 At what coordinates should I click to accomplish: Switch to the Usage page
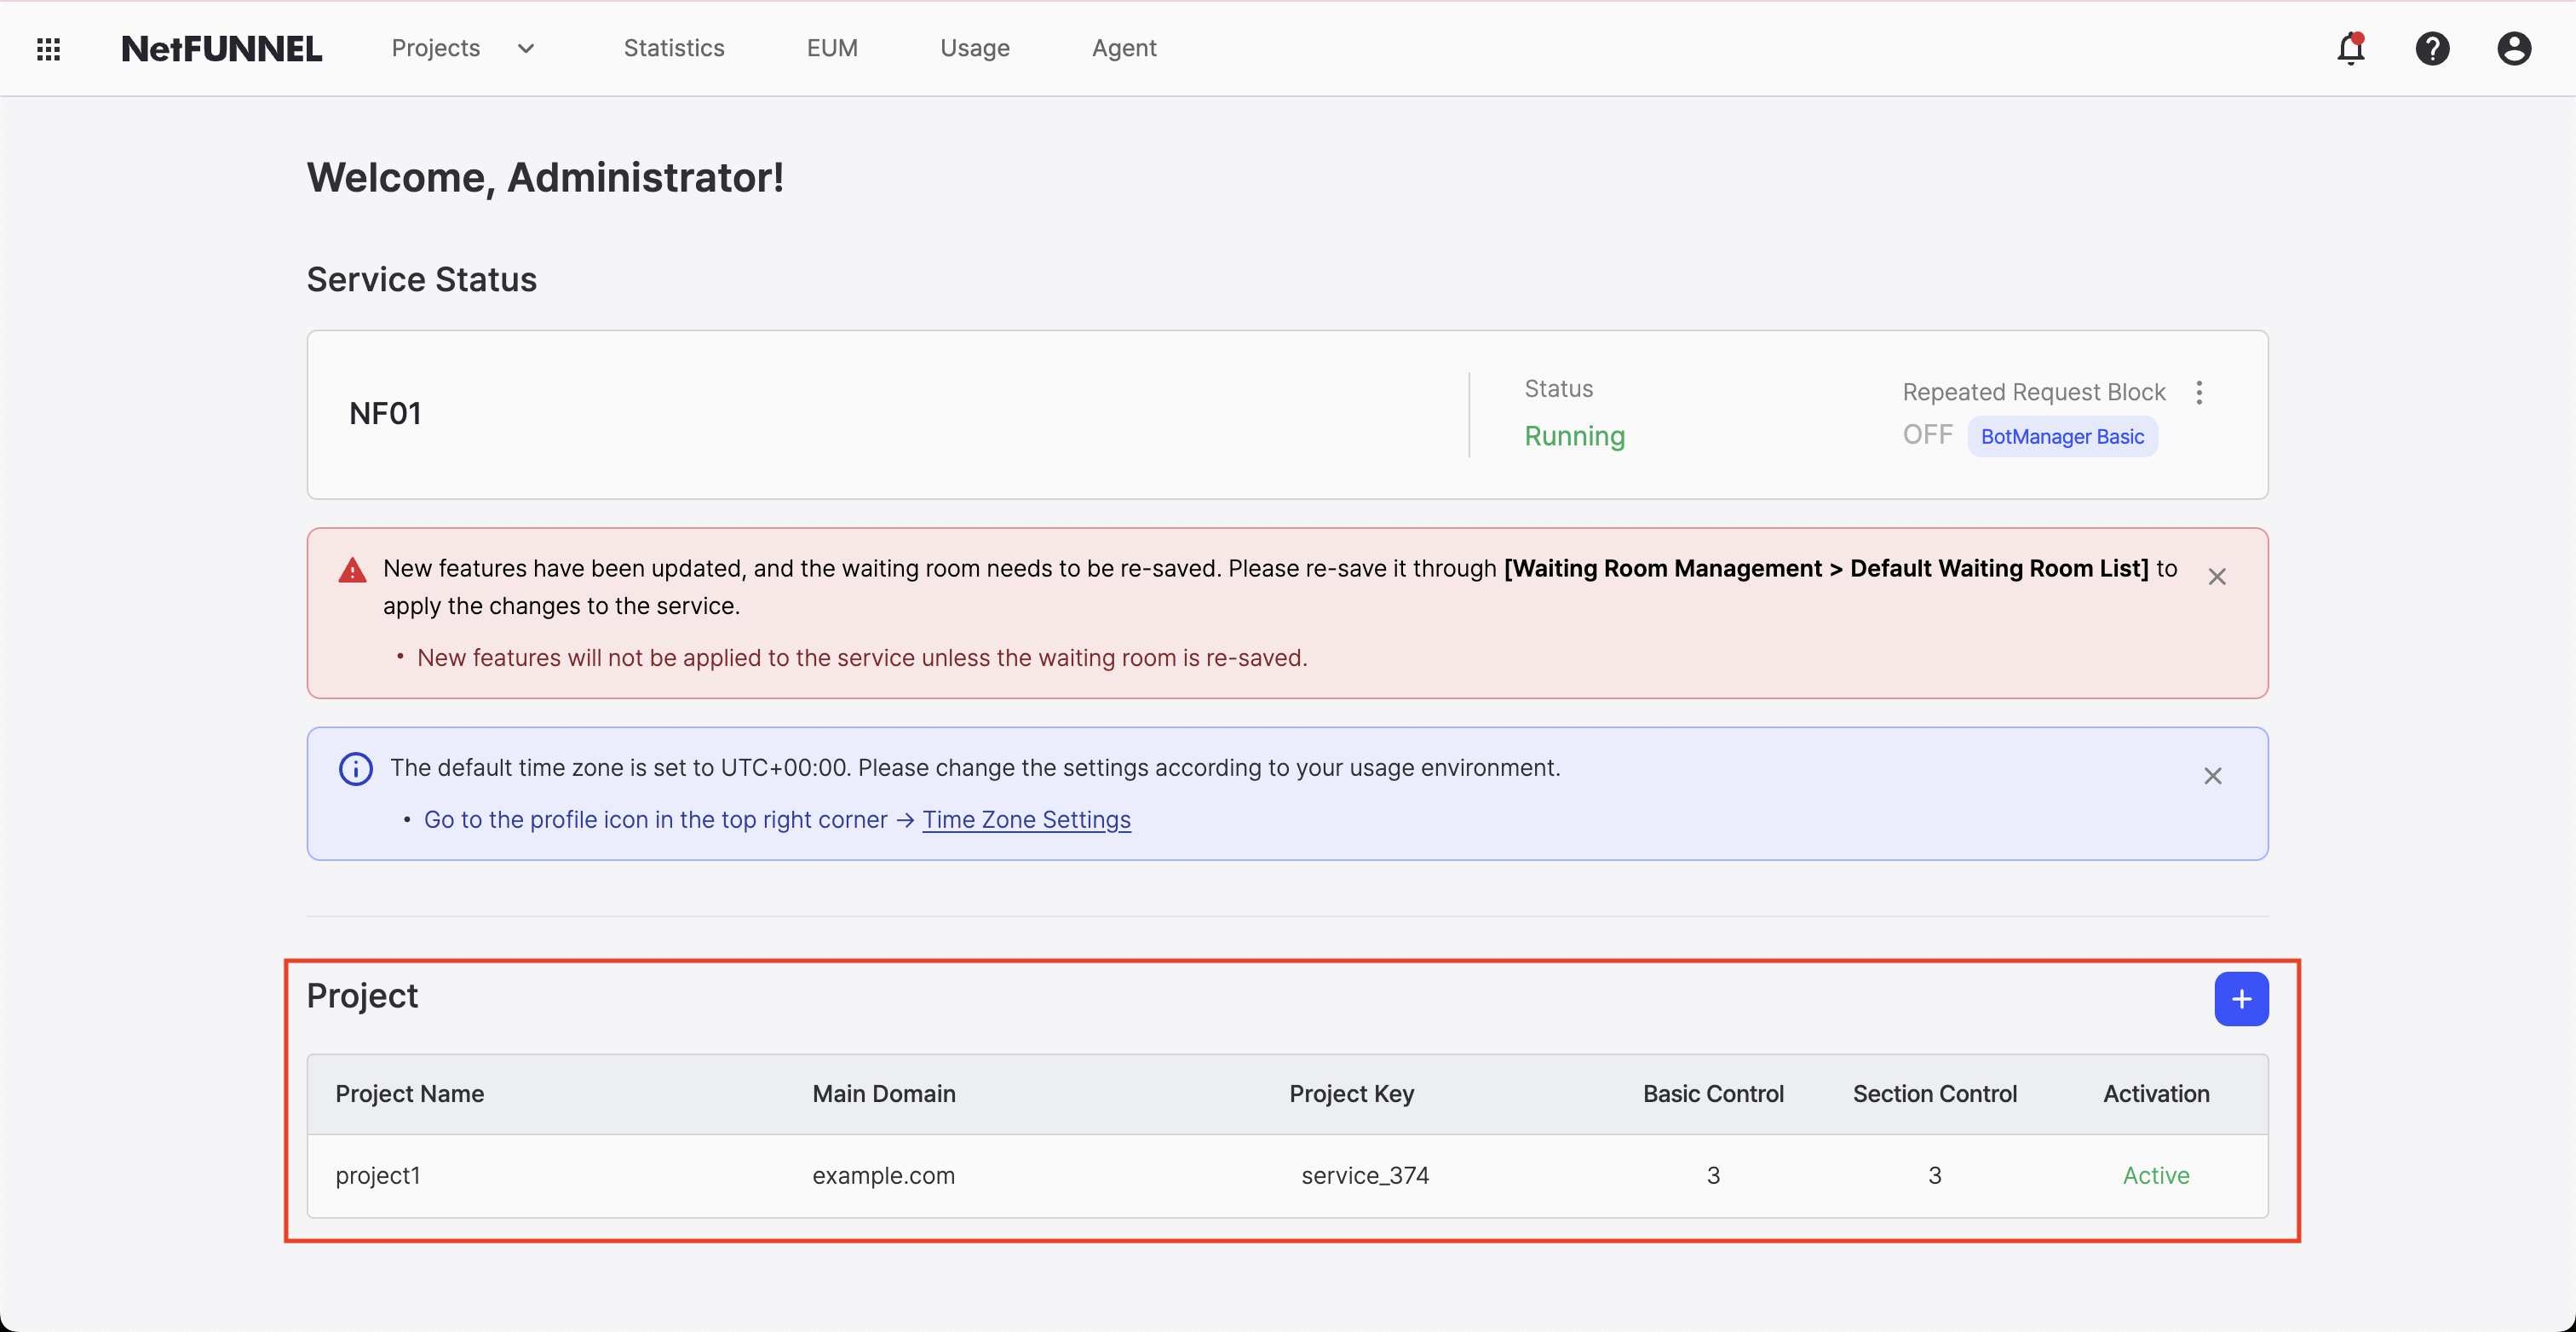click(x=975, y=48)
